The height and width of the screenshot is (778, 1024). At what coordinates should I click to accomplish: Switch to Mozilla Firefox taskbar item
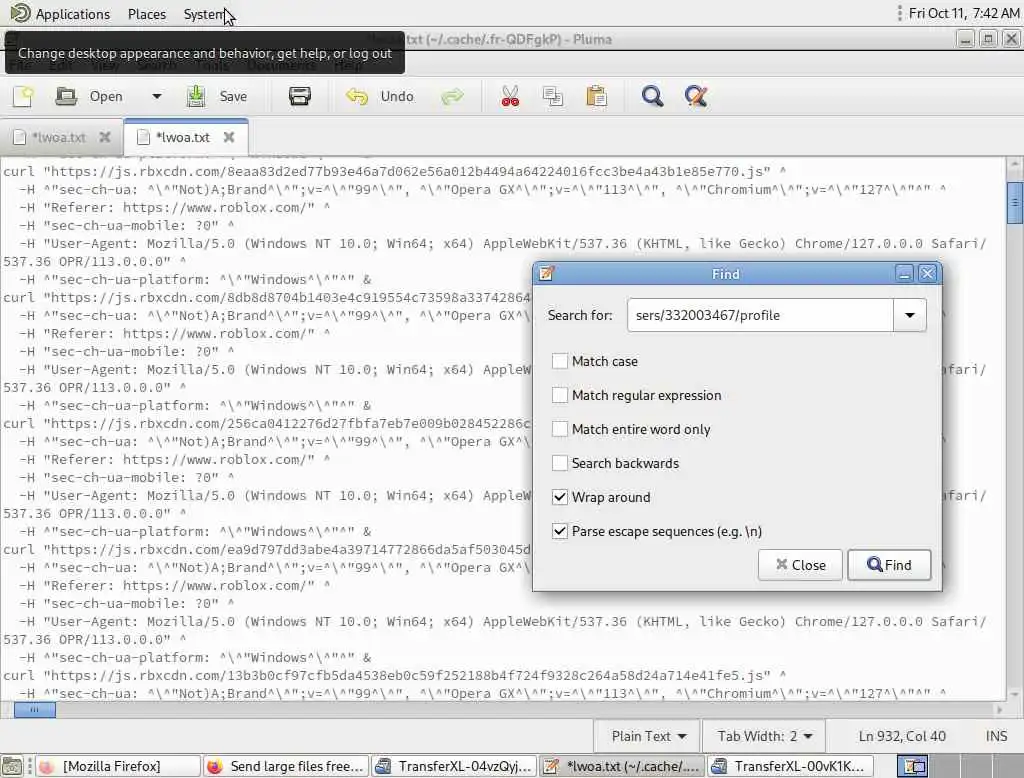(118, 766)
